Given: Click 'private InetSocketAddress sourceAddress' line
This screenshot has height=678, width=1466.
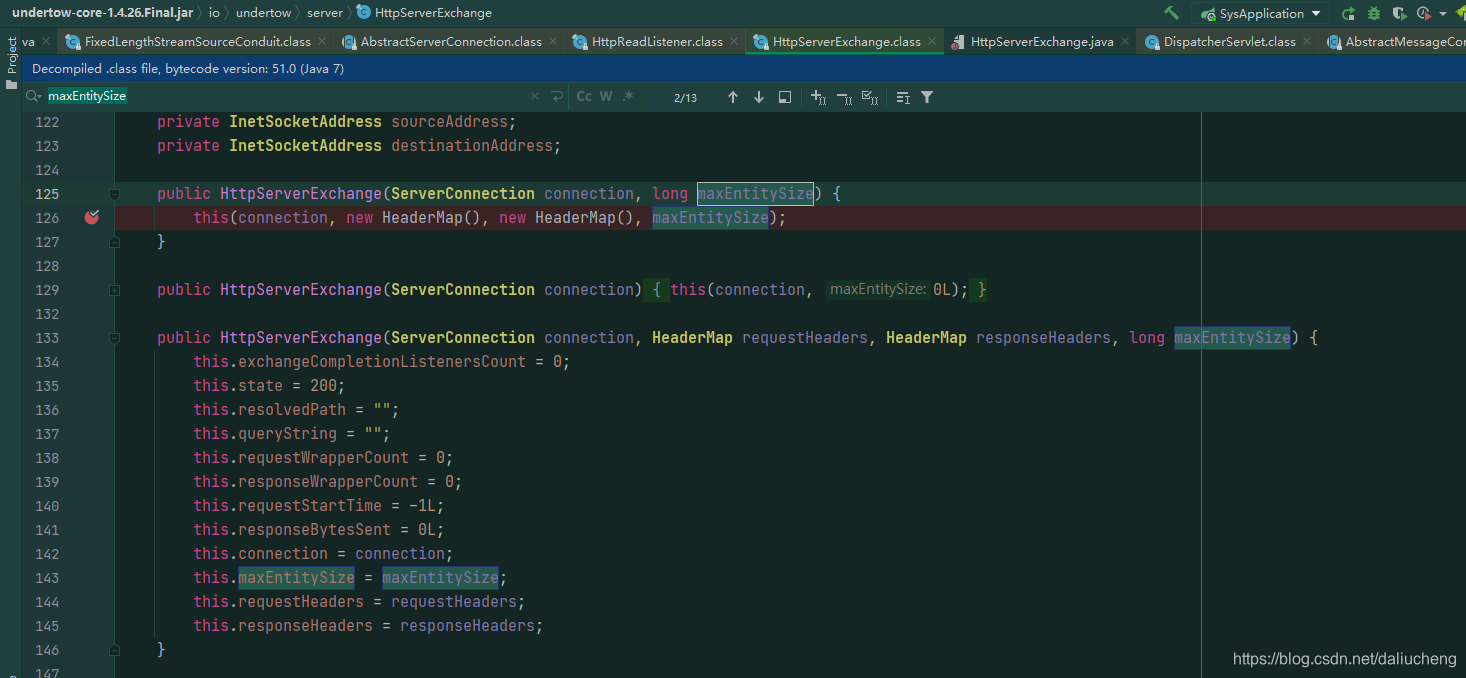Looking at the screenshot, I should (336, 122).
